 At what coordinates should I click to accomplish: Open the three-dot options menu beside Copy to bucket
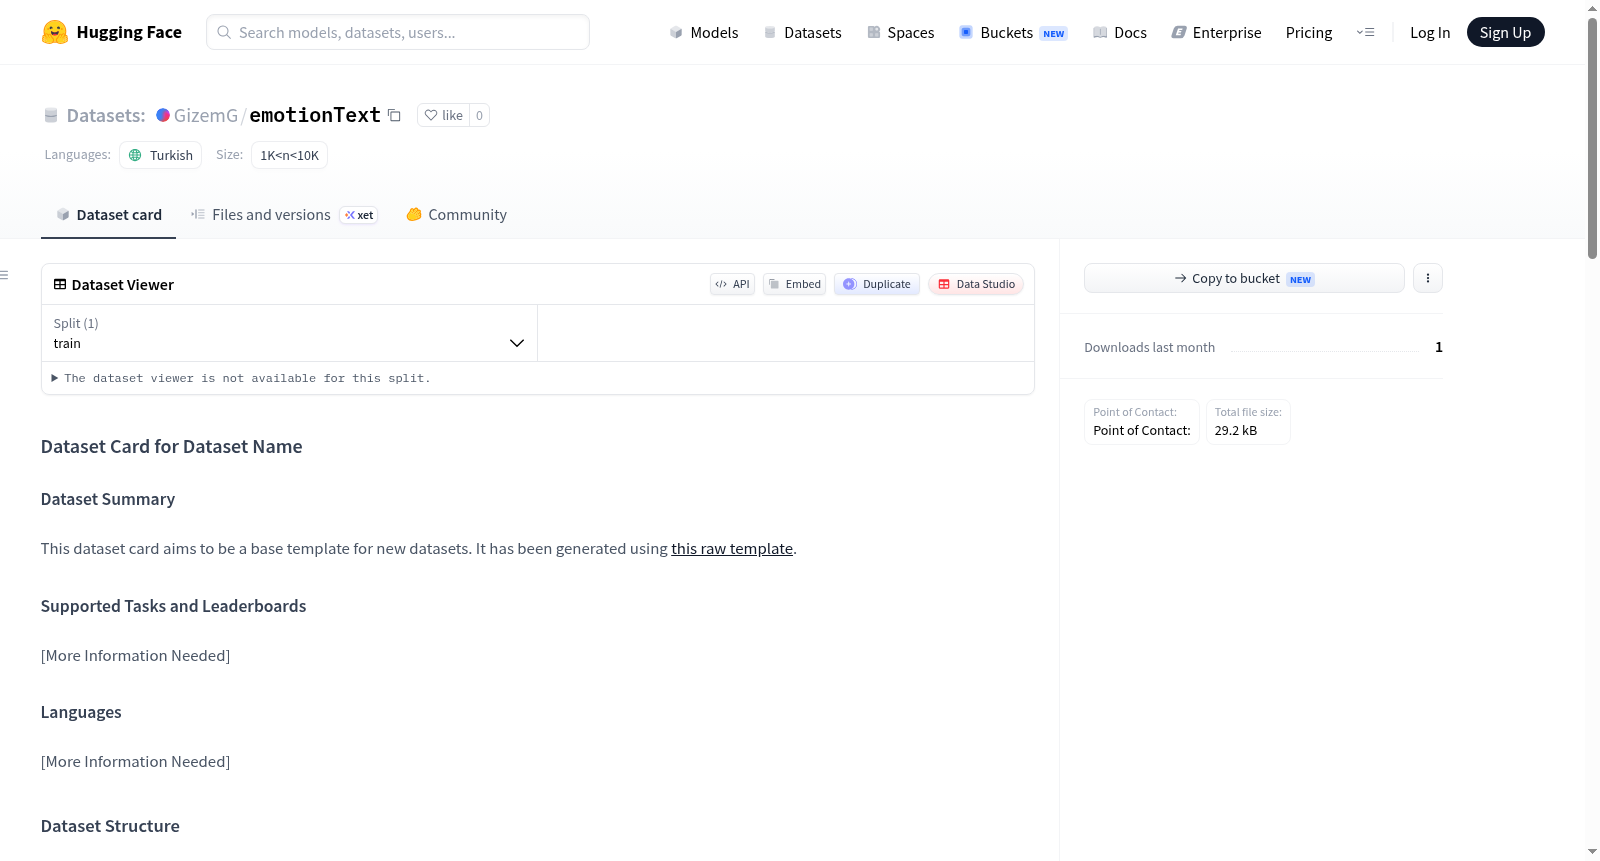1428,278
